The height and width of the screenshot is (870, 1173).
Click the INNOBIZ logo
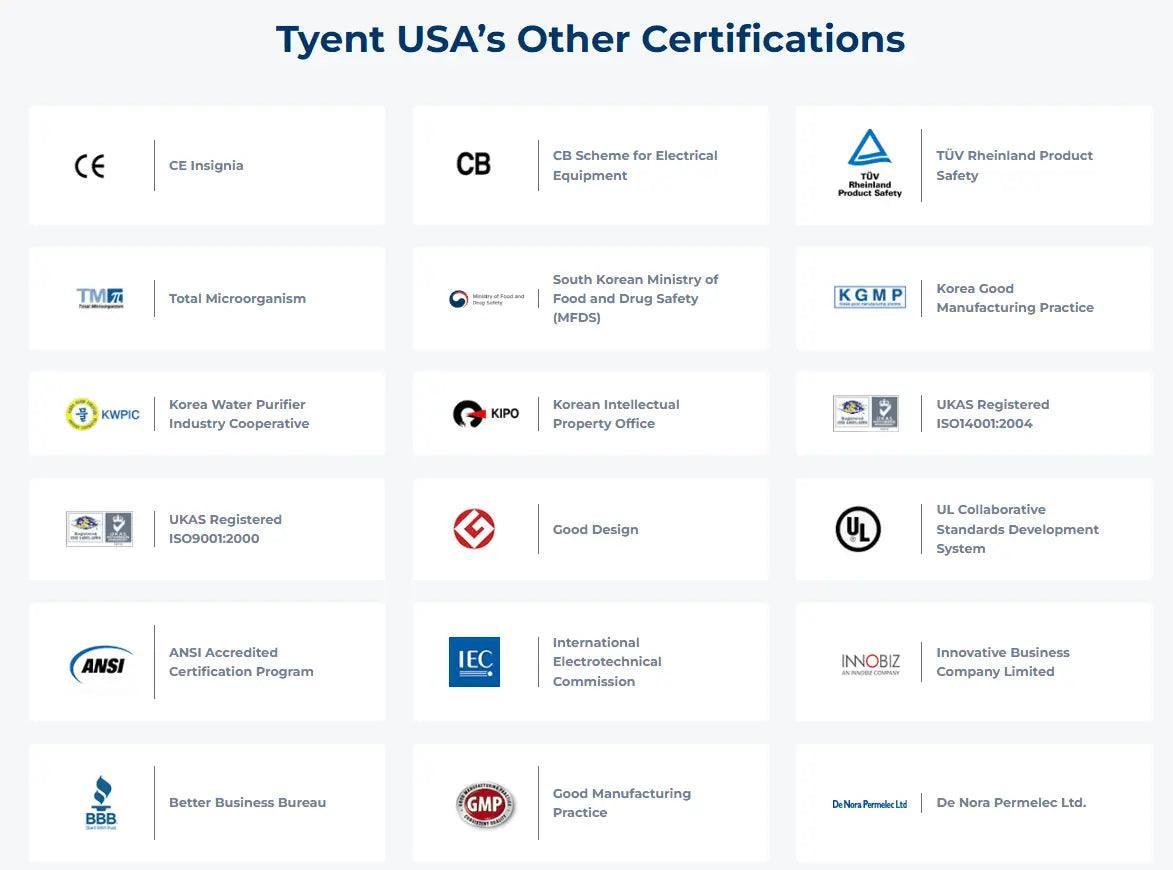click(870, 664)
